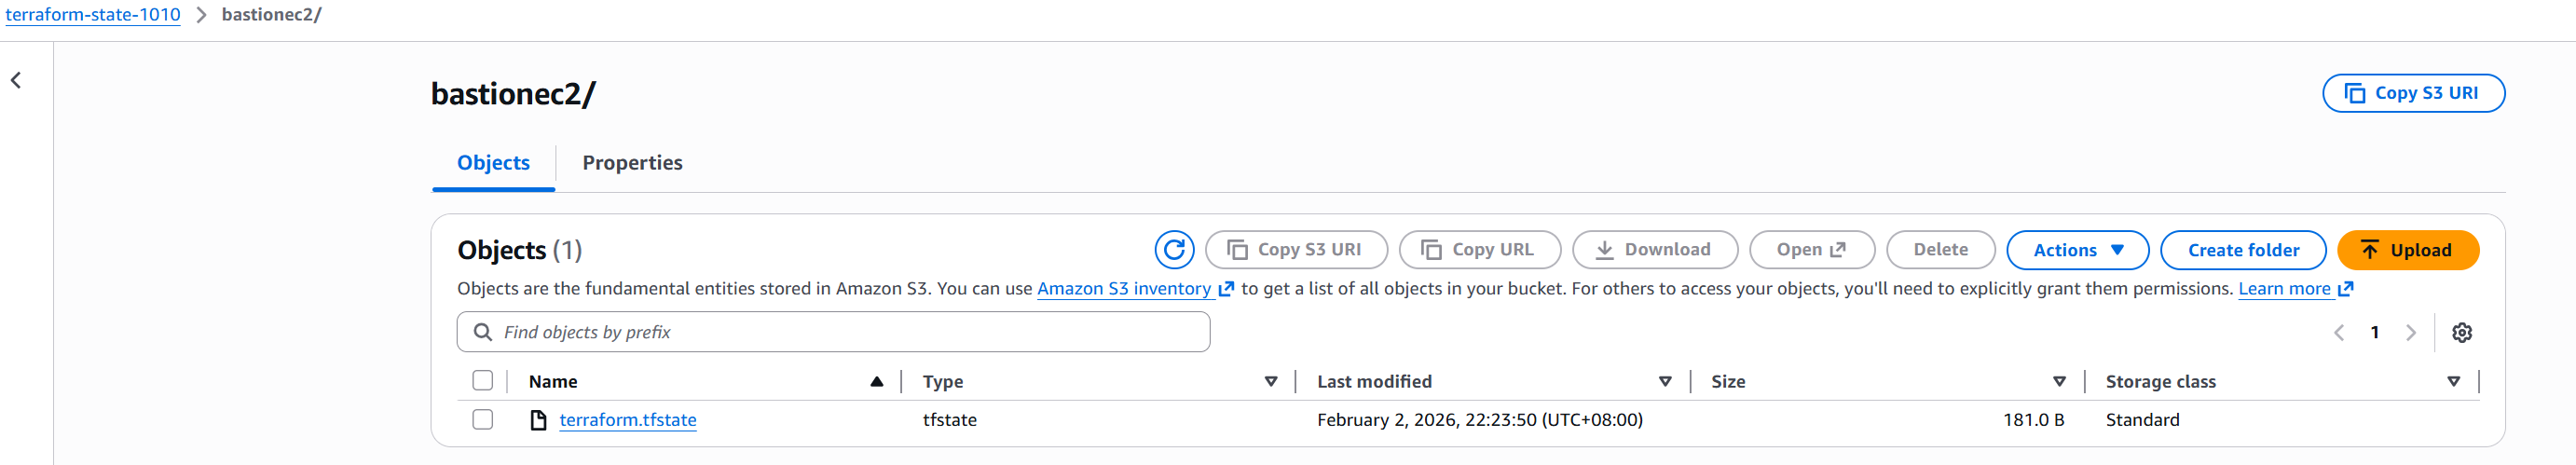Open the Actions dropdown menu
2576x465 pixels.
(x=2077, y=250)
